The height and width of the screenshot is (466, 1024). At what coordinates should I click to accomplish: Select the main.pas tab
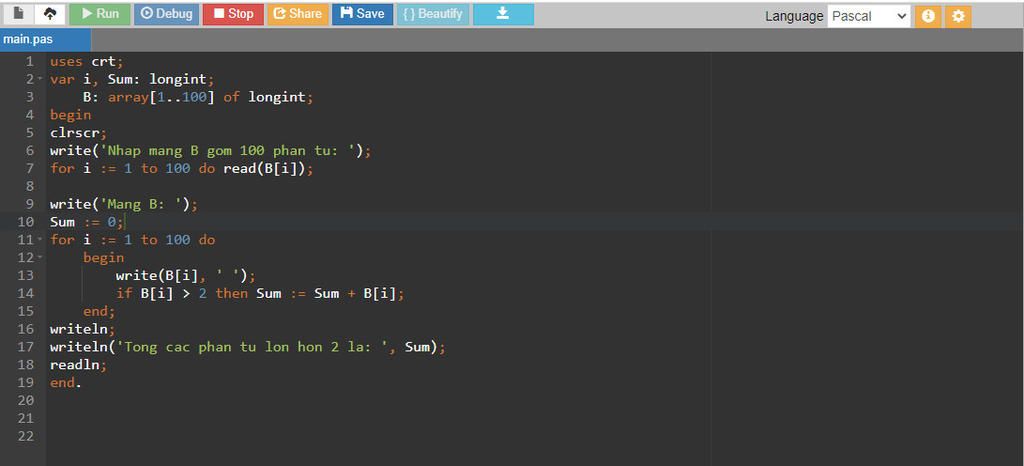click(45, 40)
